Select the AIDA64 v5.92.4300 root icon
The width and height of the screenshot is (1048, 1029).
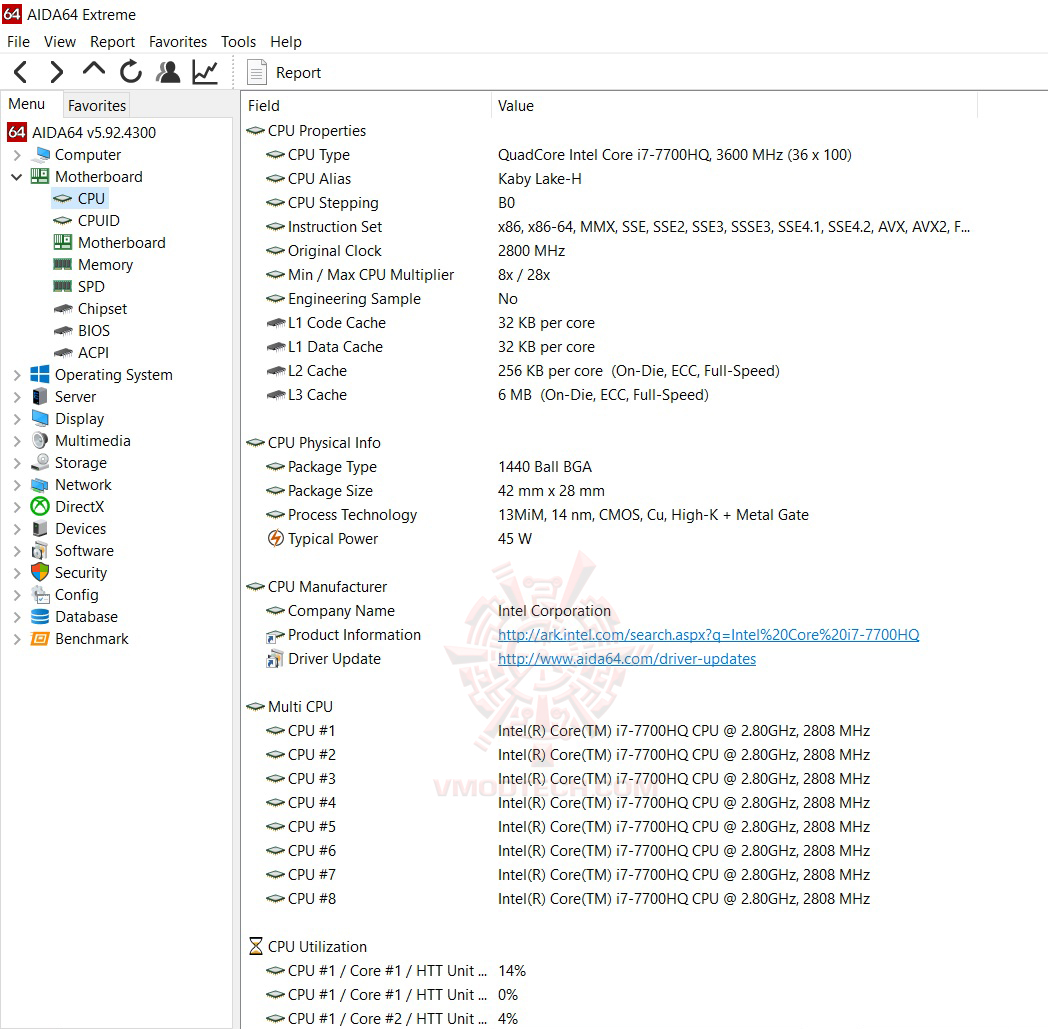(x=17, y=132)
